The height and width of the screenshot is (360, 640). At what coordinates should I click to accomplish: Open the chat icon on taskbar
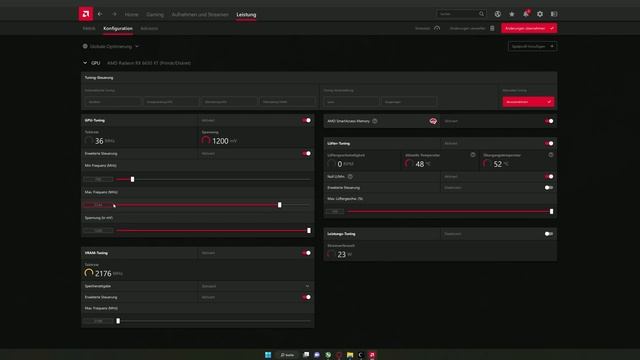pos(317,355)
